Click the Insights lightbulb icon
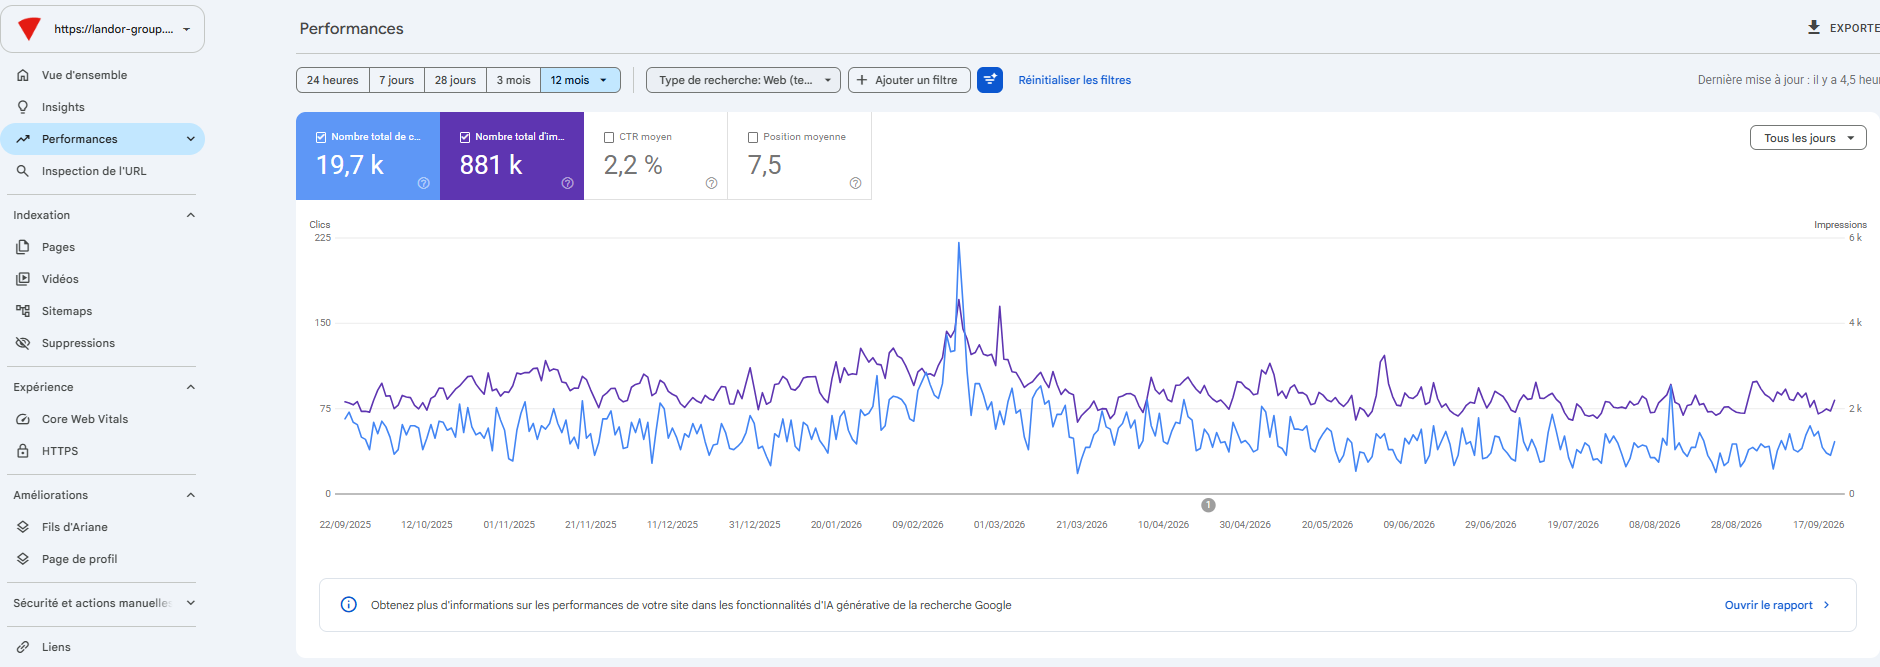This screenshot has height=667, width=1880. 23,107
